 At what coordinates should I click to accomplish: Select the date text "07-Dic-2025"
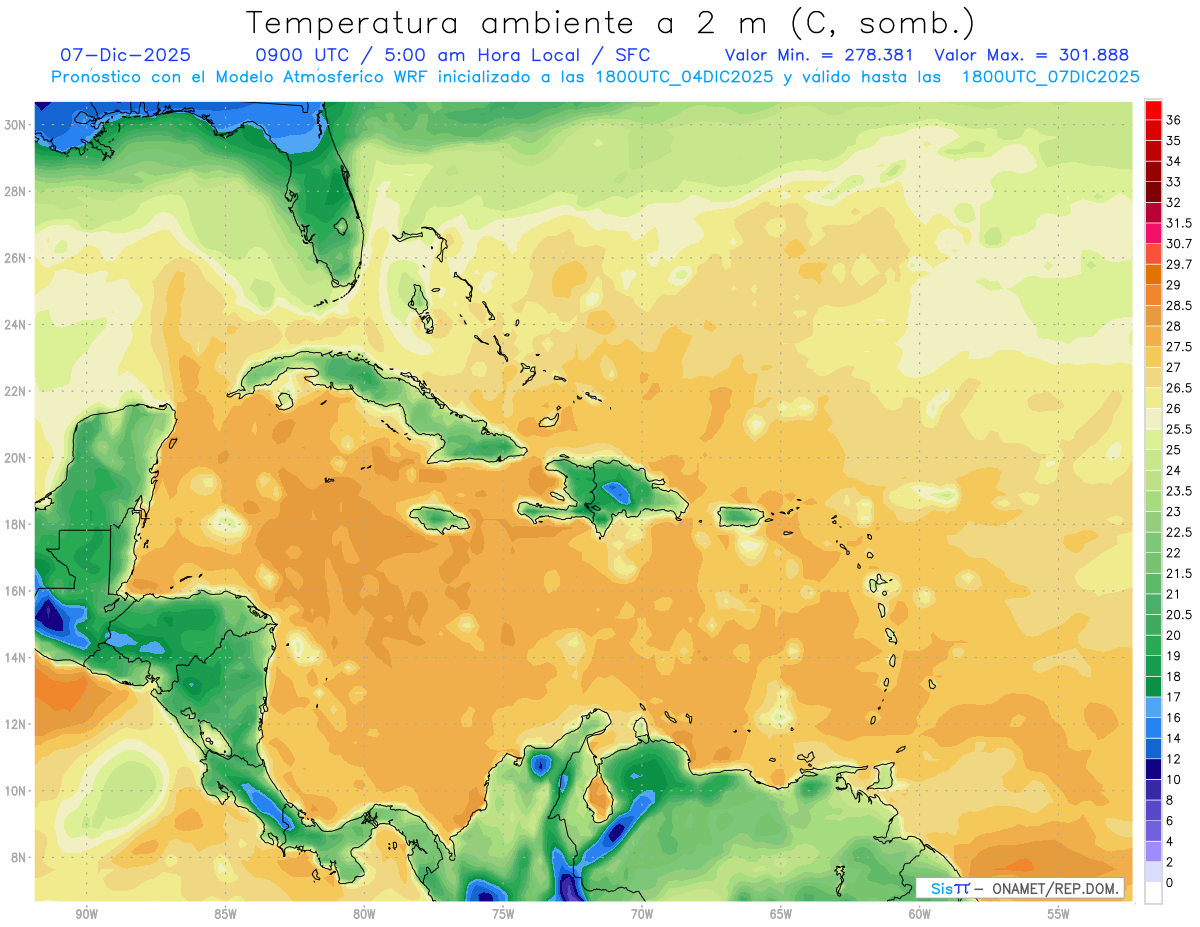coord(125,55)
